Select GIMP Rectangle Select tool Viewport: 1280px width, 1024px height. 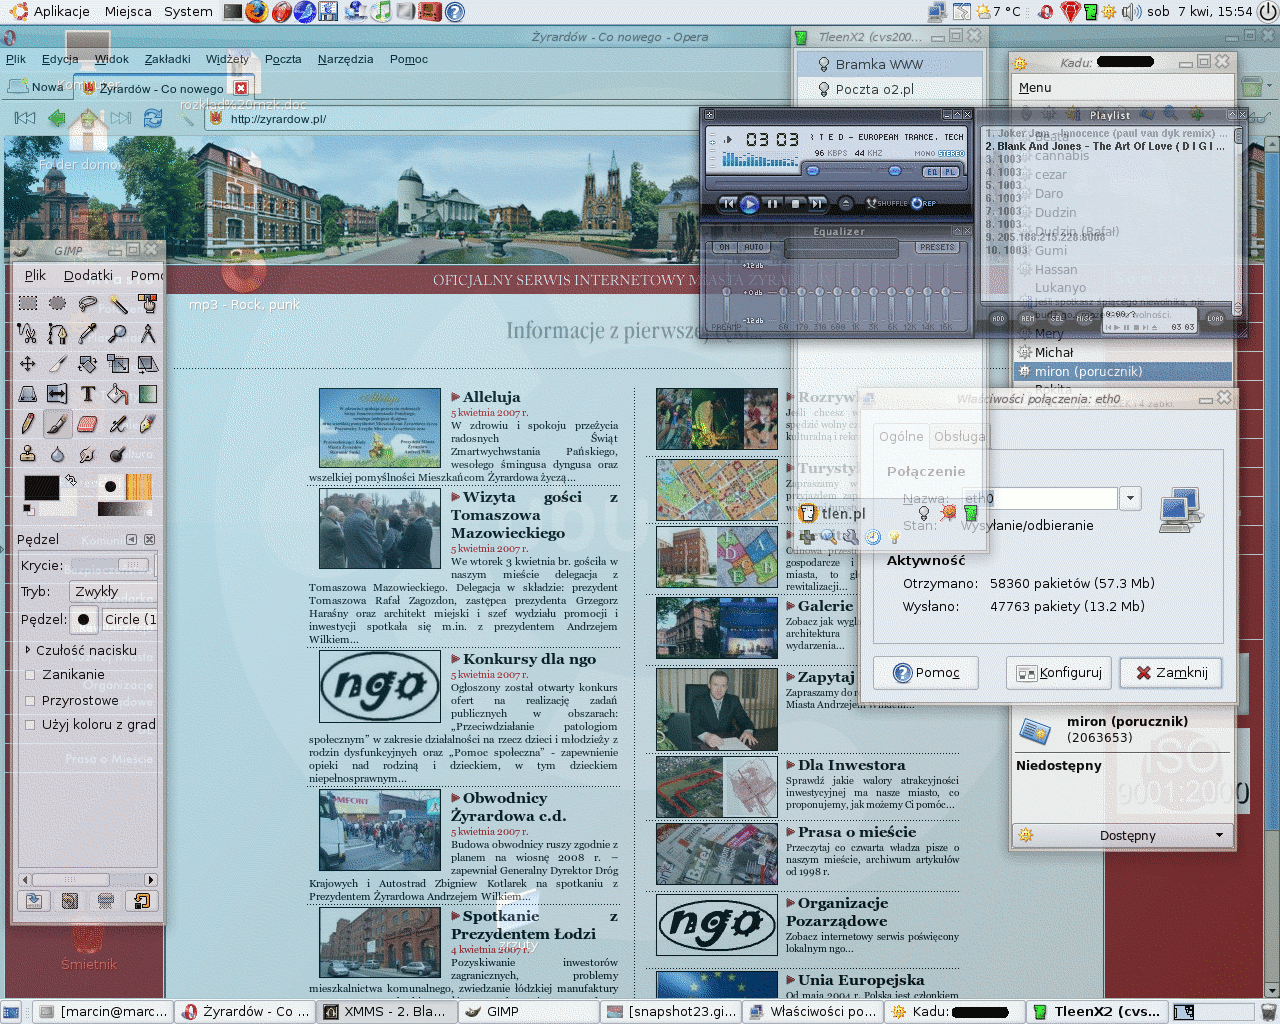pyautogui.click(x=28, y=303)
